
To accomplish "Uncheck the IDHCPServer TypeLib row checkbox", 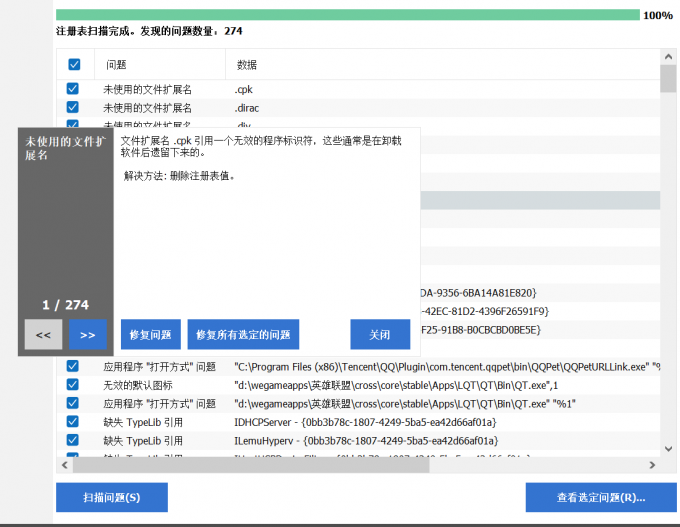I will pos(72,422).
